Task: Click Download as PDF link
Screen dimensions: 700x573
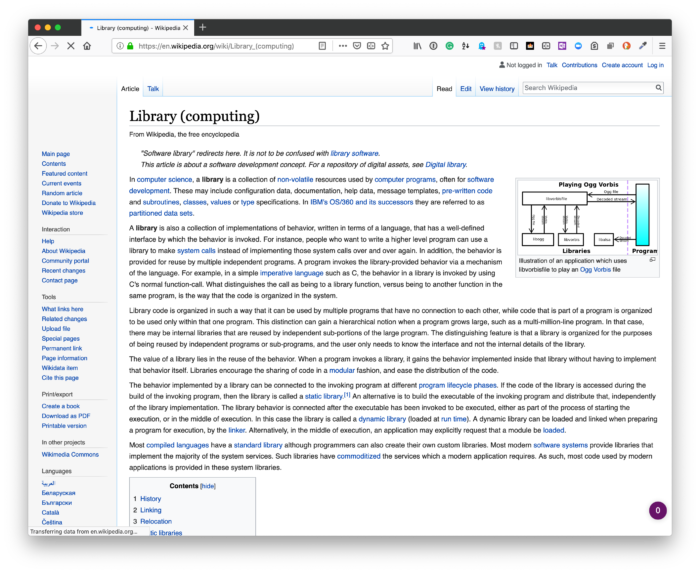Action: coord(66,416)
